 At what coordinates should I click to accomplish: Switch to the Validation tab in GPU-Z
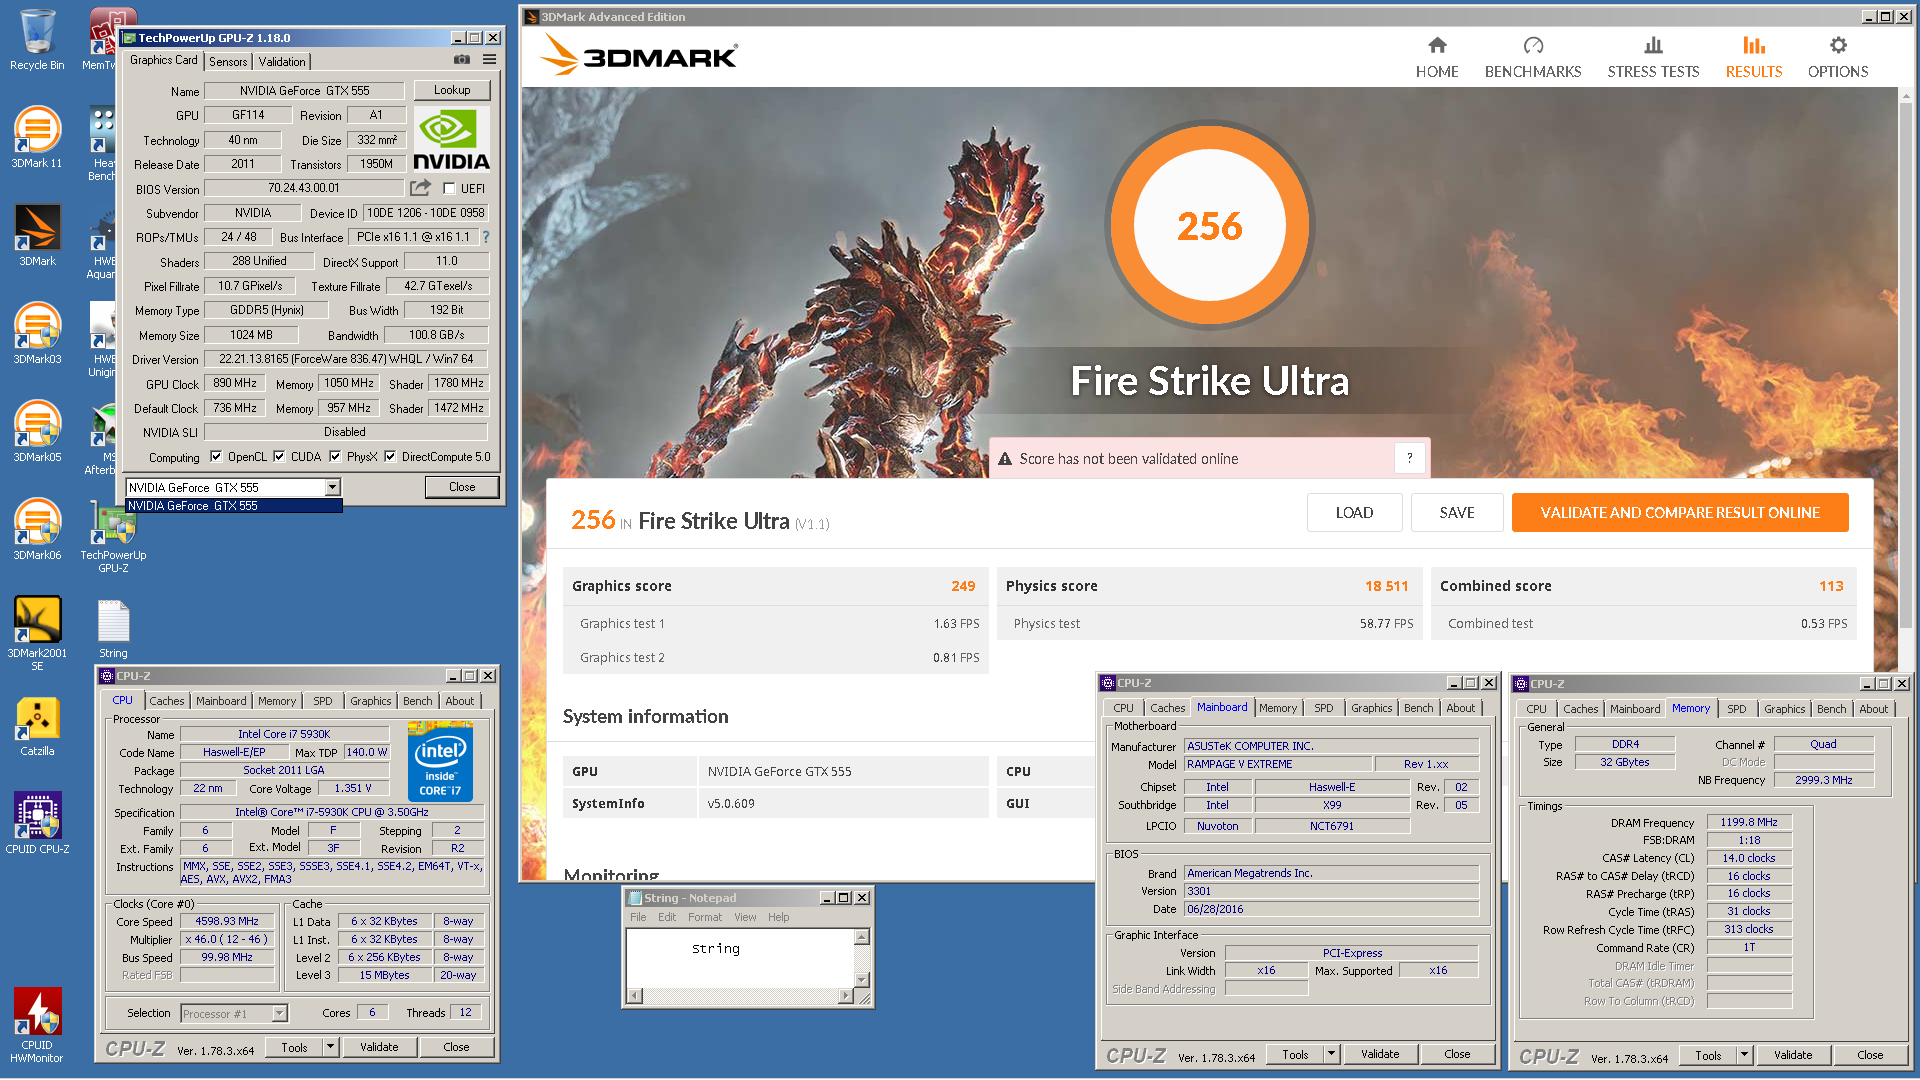coord(282,61)
